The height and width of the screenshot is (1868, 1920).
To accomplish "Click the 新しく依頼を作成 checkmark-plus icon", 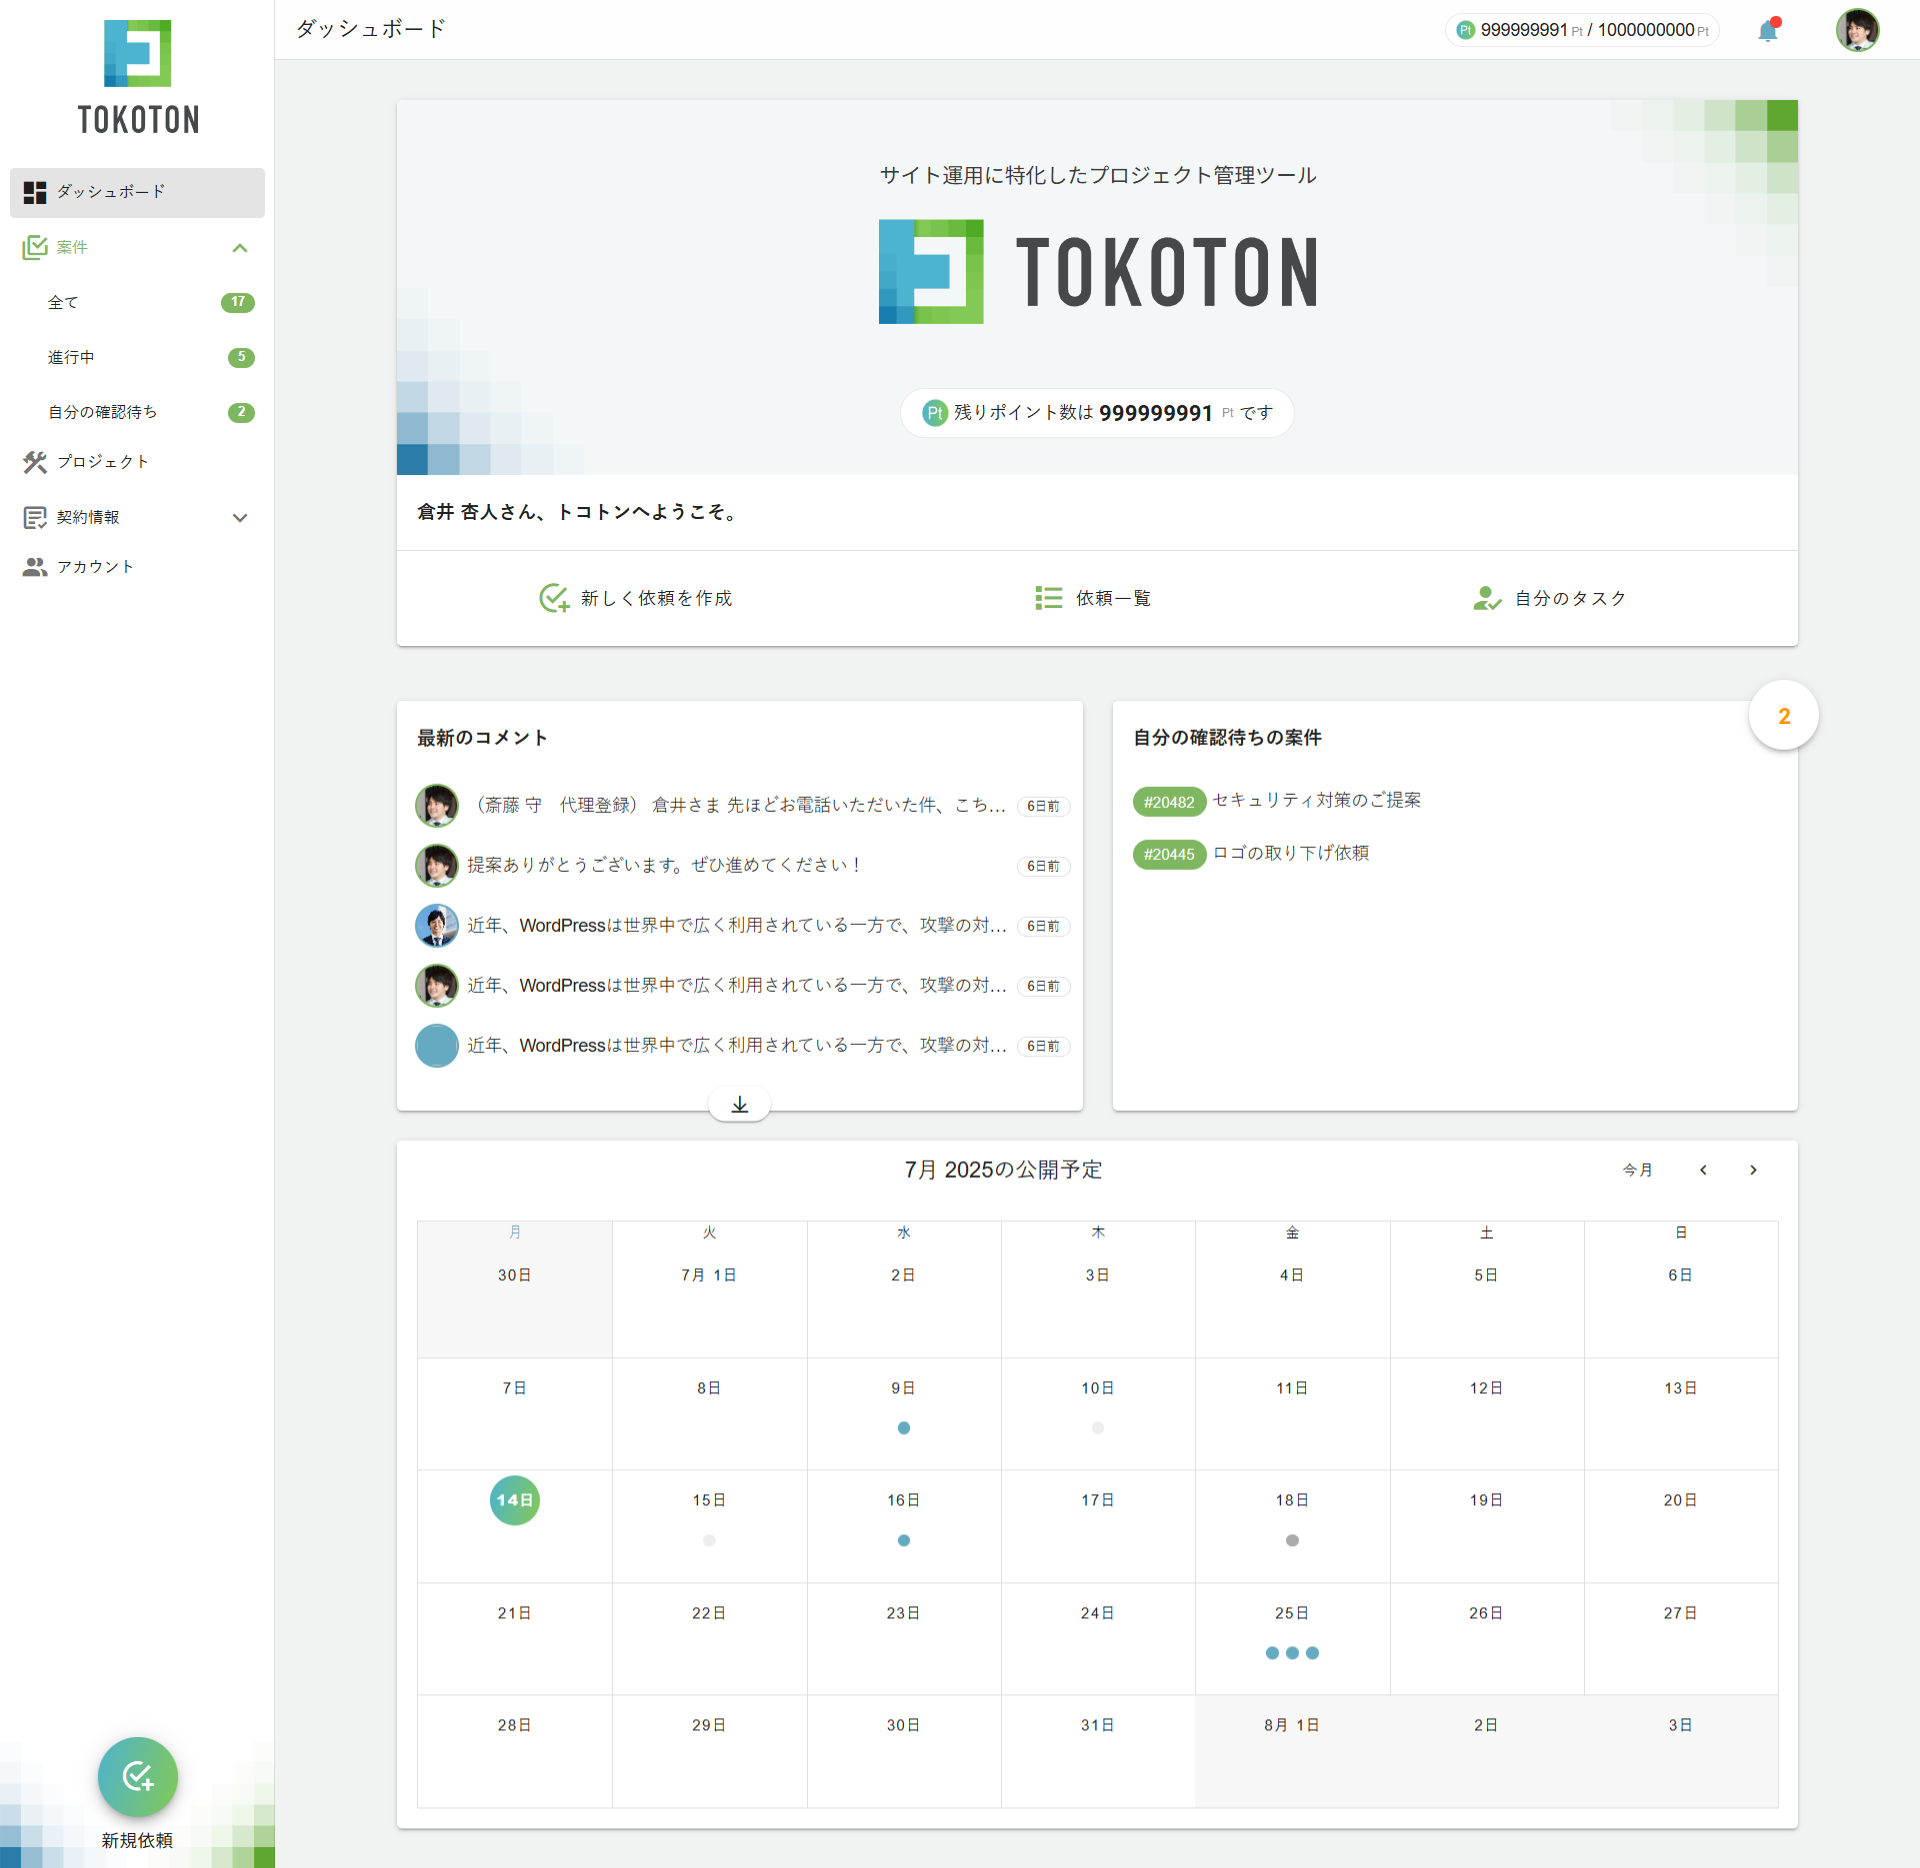I will (554, 598).
